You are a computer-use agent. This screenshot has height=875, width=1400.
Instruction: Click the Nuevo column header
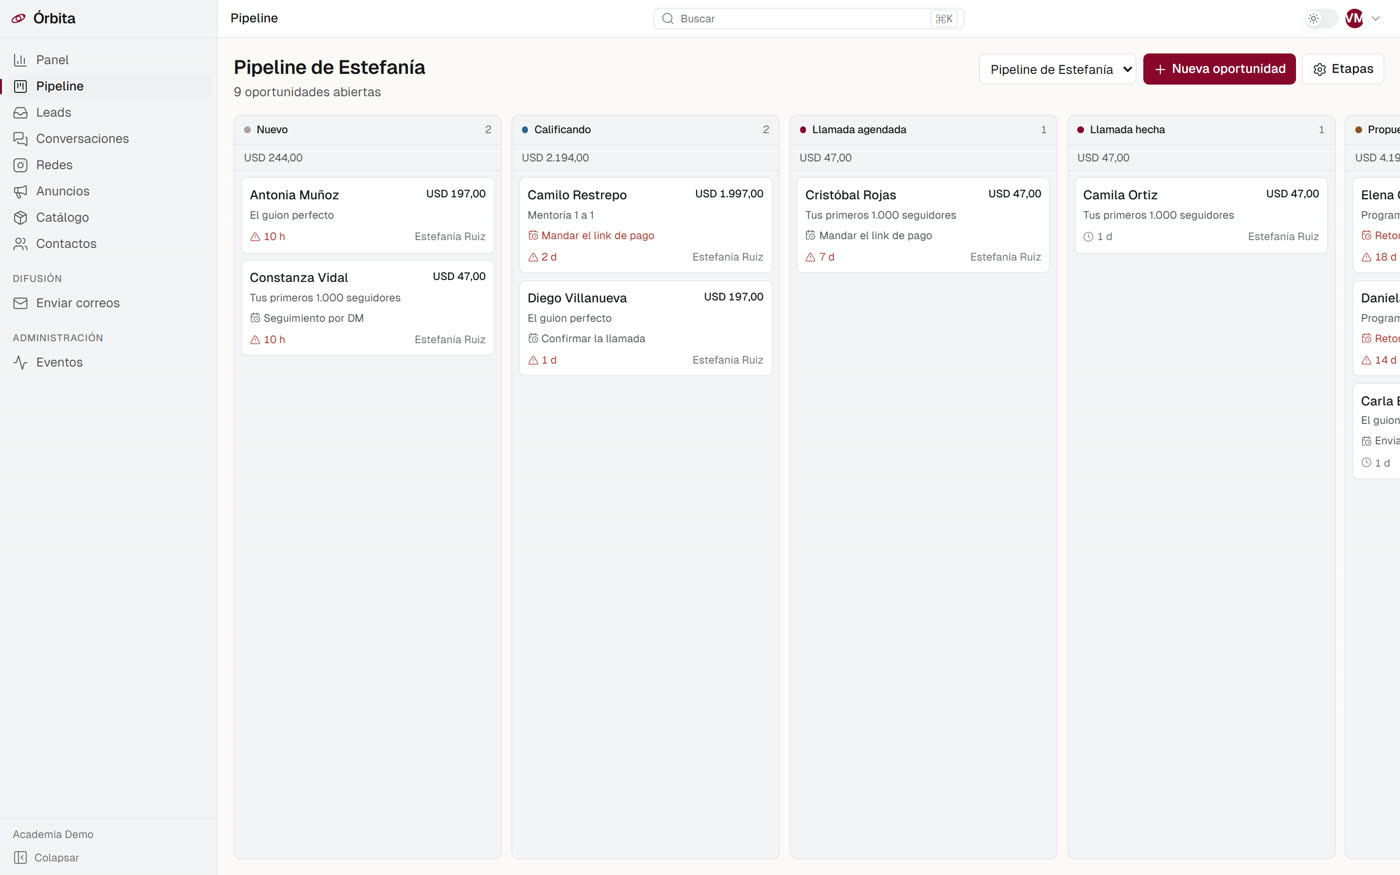[368, 130]
